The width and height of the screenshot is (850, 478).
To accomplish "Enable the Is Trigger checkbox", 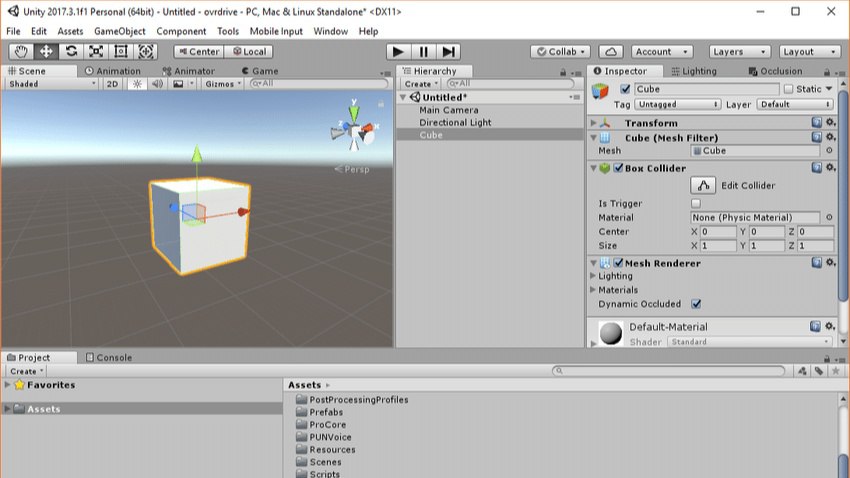I will tap(696, 203).
